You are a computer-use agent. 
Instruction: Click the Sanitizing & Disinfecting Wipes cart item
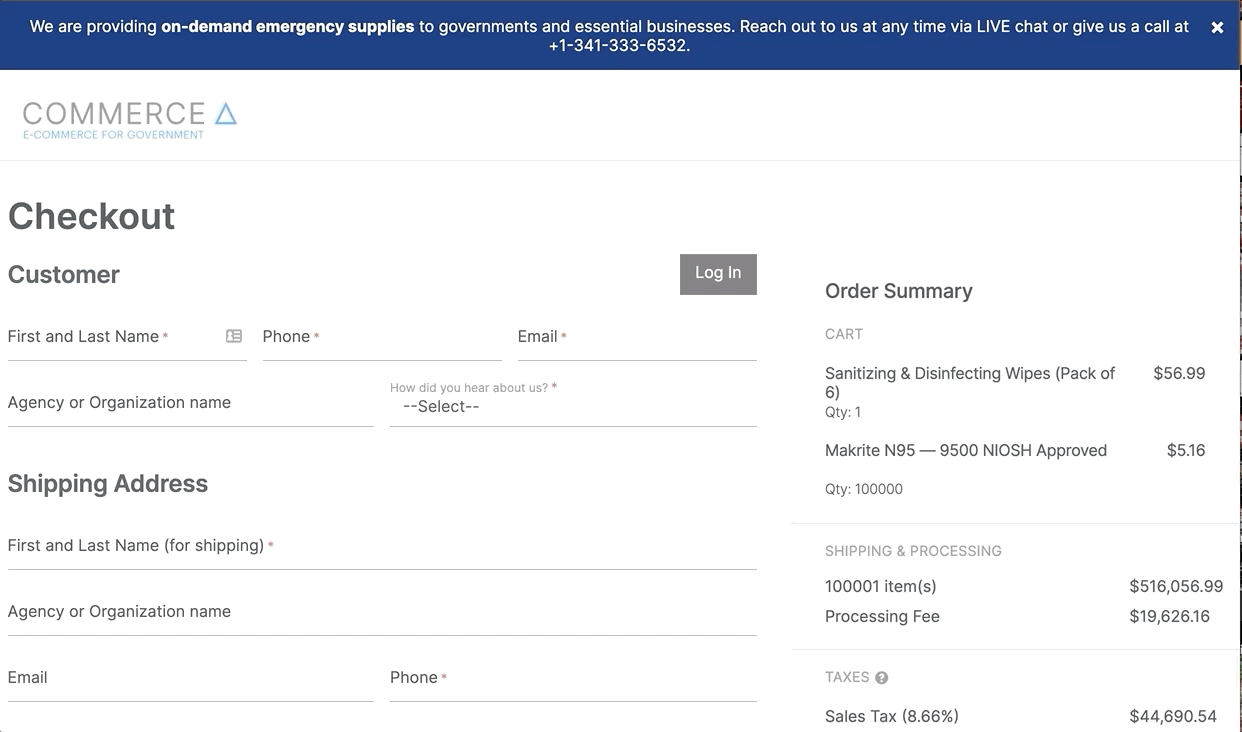[969, 382]
